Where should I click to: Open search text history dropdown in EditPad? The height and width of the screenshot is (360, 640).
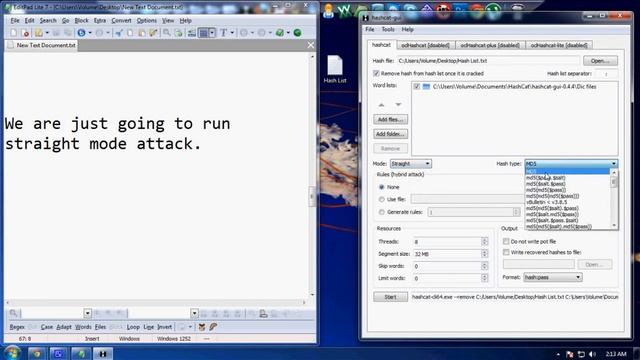[x=87, y=313]
